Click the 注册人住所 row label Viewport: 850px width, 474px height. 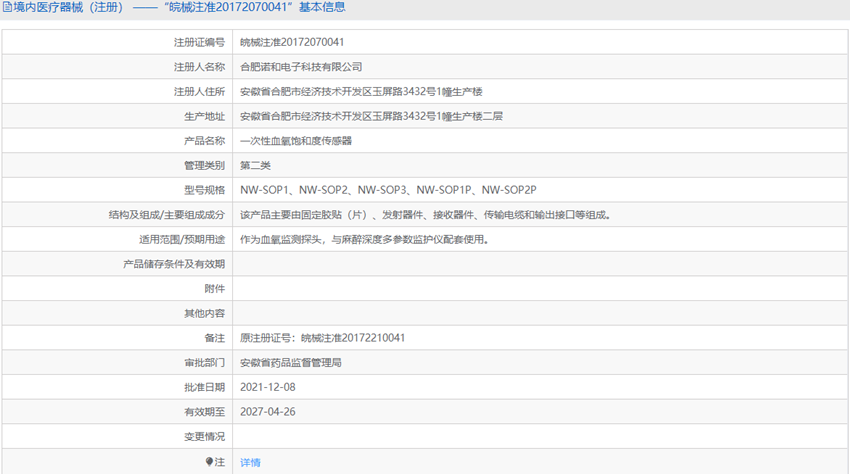(x=199, y=92)
